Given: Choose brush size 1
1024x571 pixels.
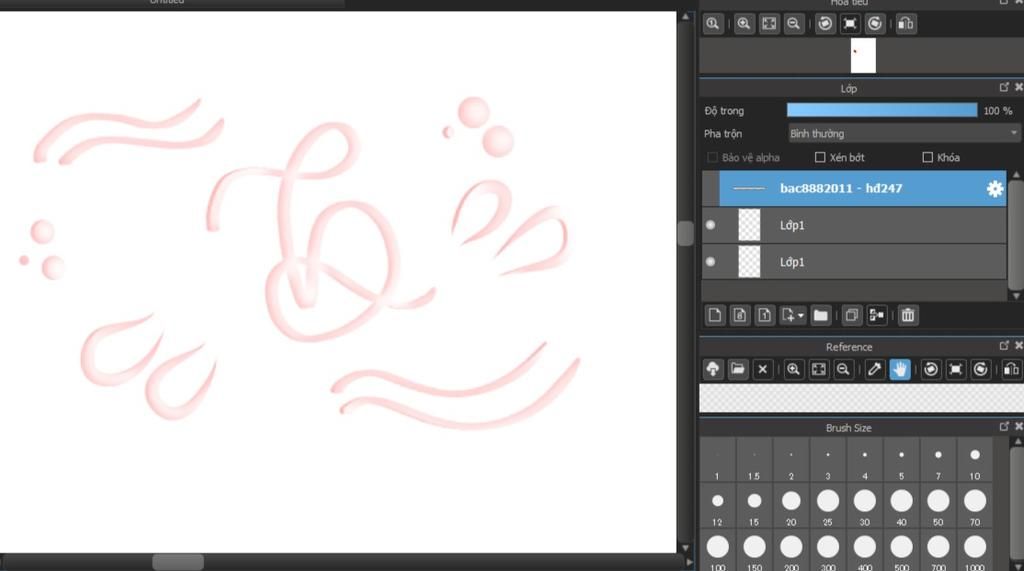Looking at the screenshot, I should click(x=717, y=462).
